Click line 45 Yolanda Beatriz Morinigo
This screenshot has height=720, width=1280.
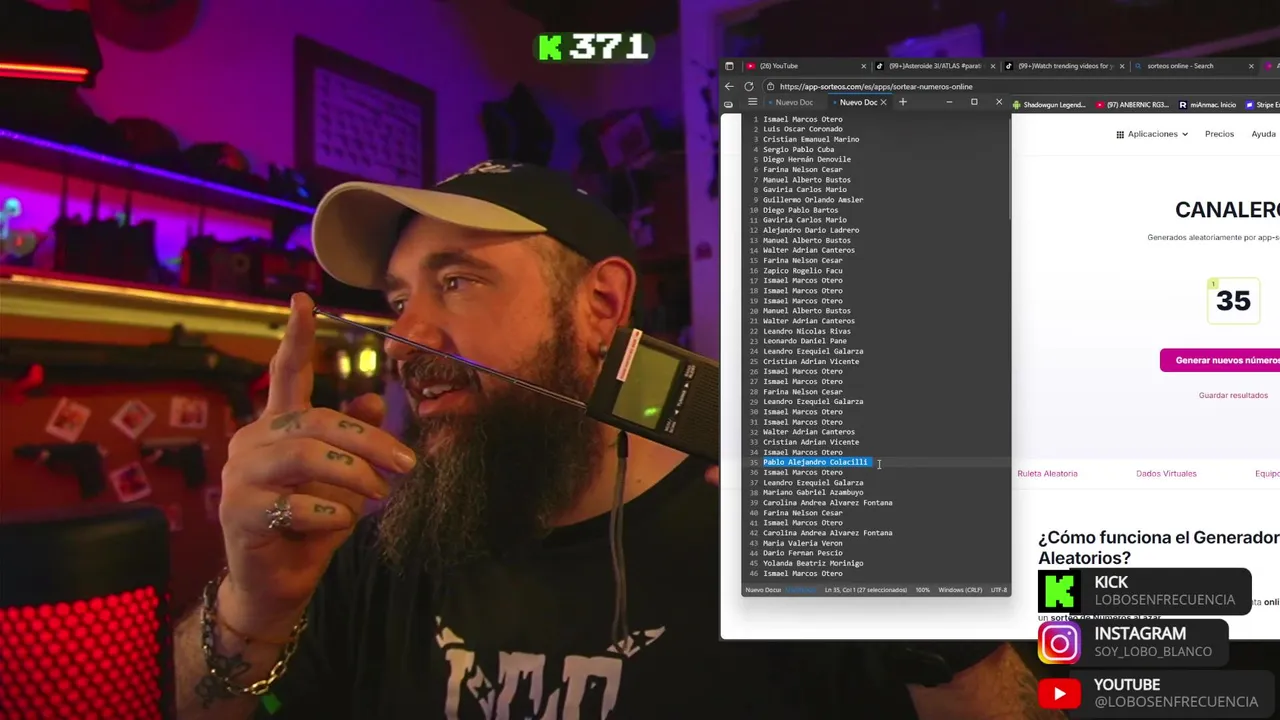pos(813,563)
